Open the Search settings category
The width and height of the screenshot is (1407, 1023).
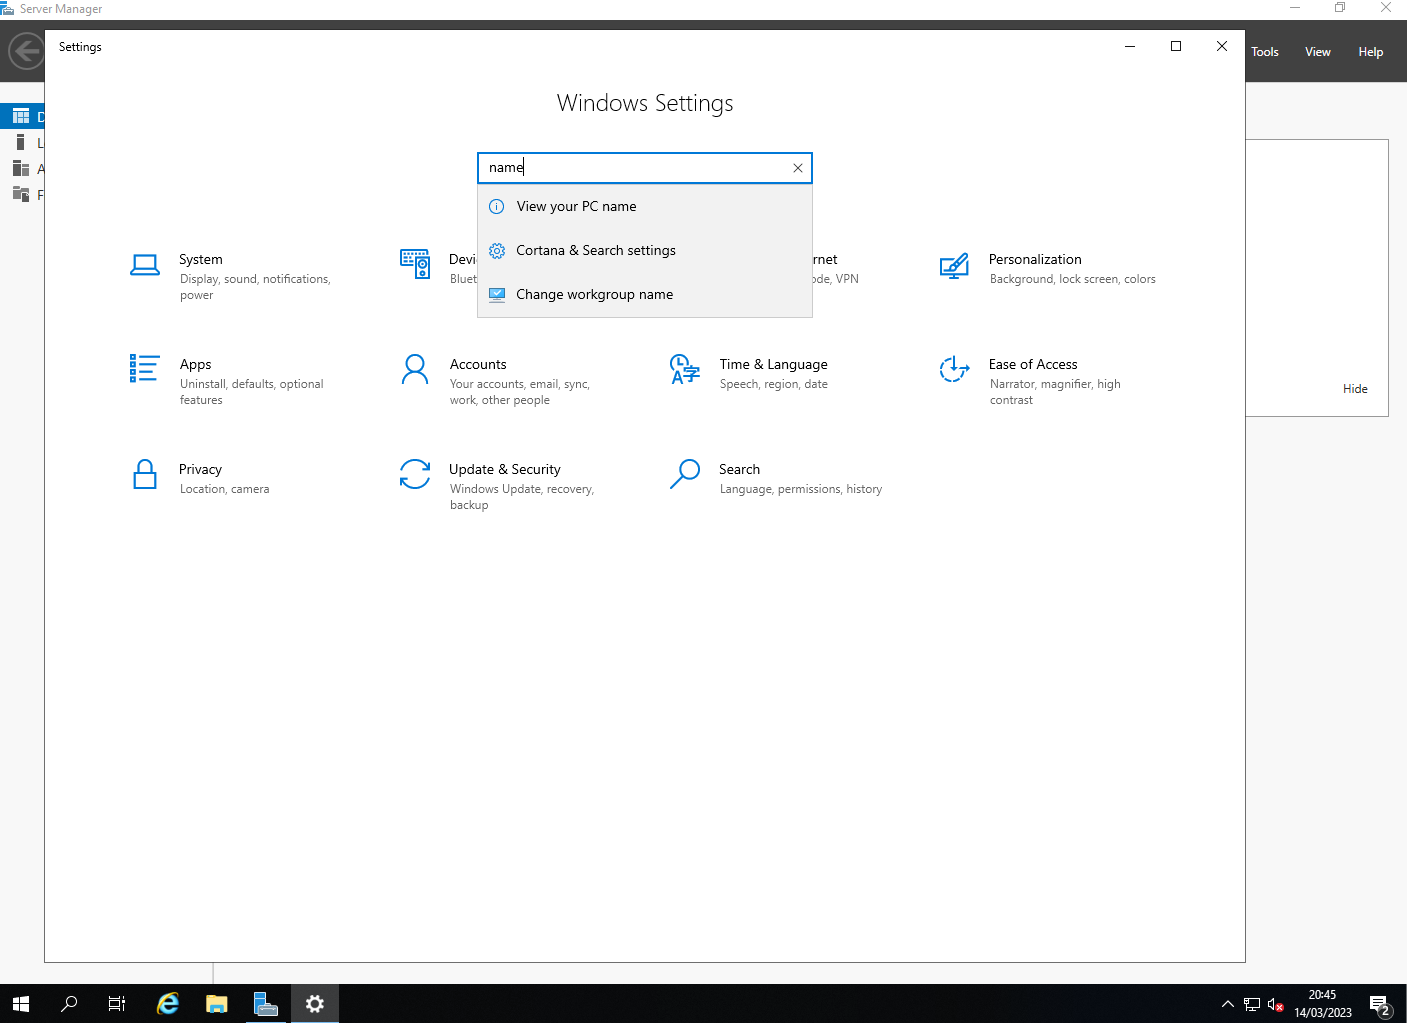click(739, 470)
